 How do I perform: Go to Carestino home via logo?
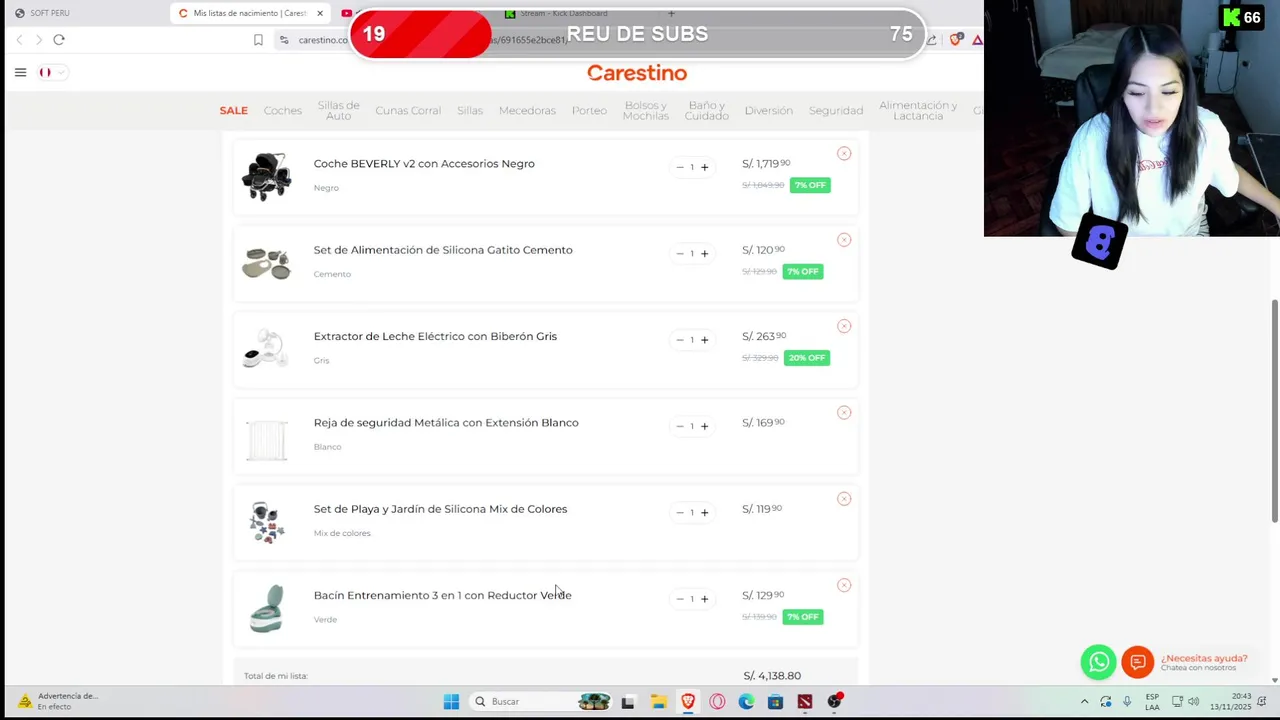coord(637,73)
